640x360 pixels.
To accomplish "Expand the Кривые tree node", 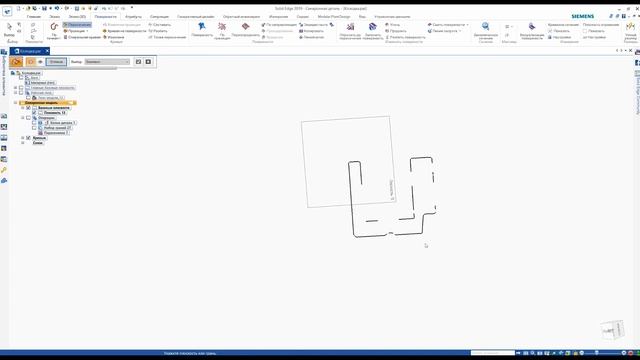I will pyautogui.click(x=23, y=138).
